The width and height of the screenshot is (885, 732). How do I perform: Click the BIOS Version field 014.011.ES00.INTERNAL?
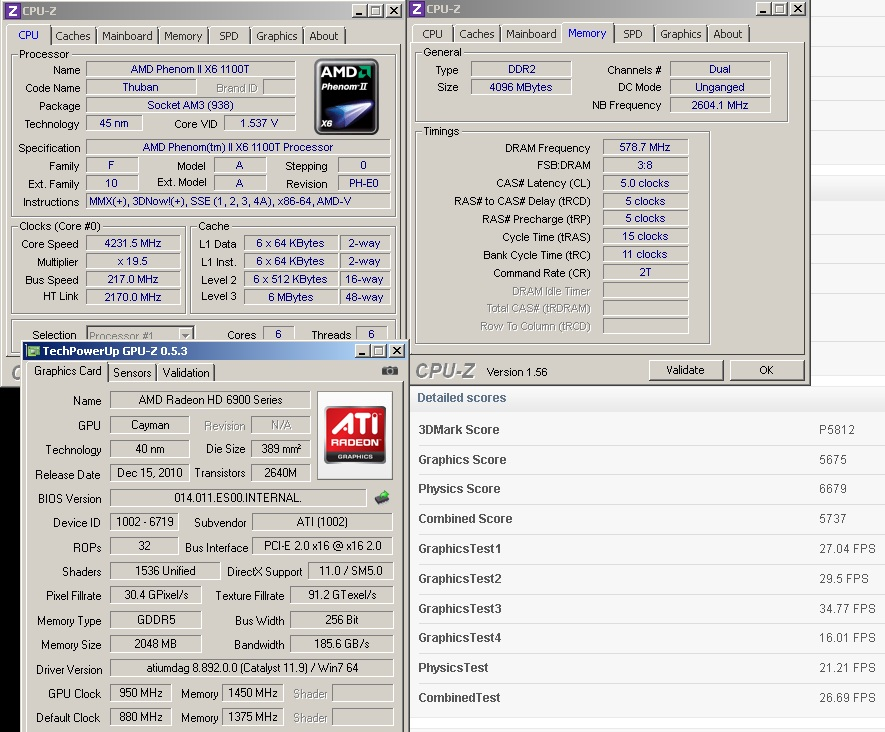[238, 498]
